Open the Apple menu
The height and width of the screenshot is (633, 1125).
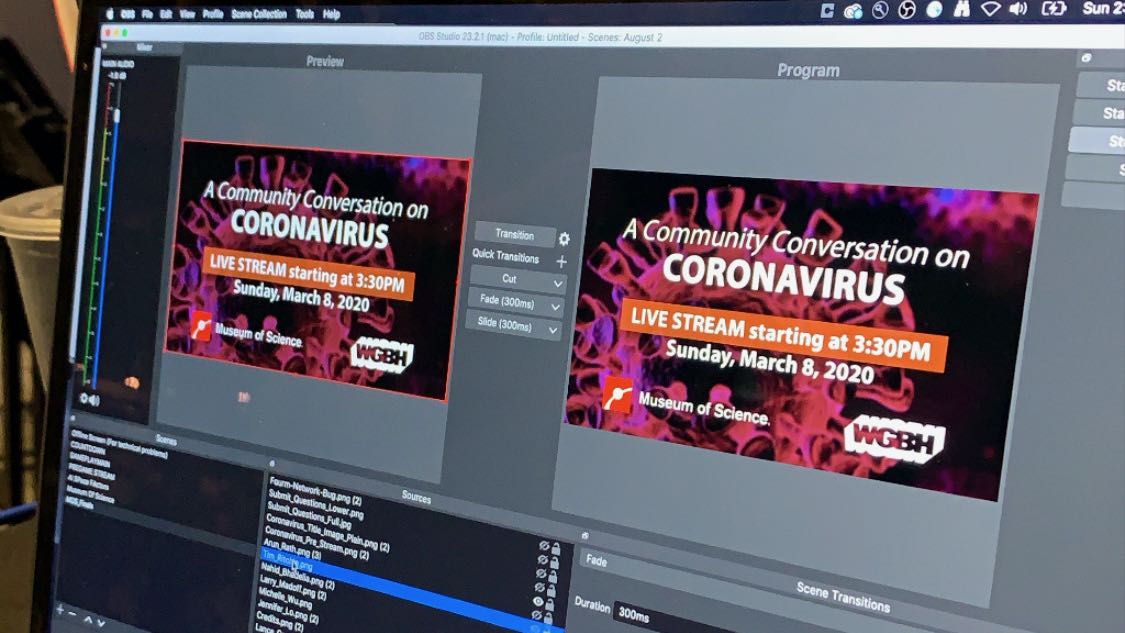(110, 14)
